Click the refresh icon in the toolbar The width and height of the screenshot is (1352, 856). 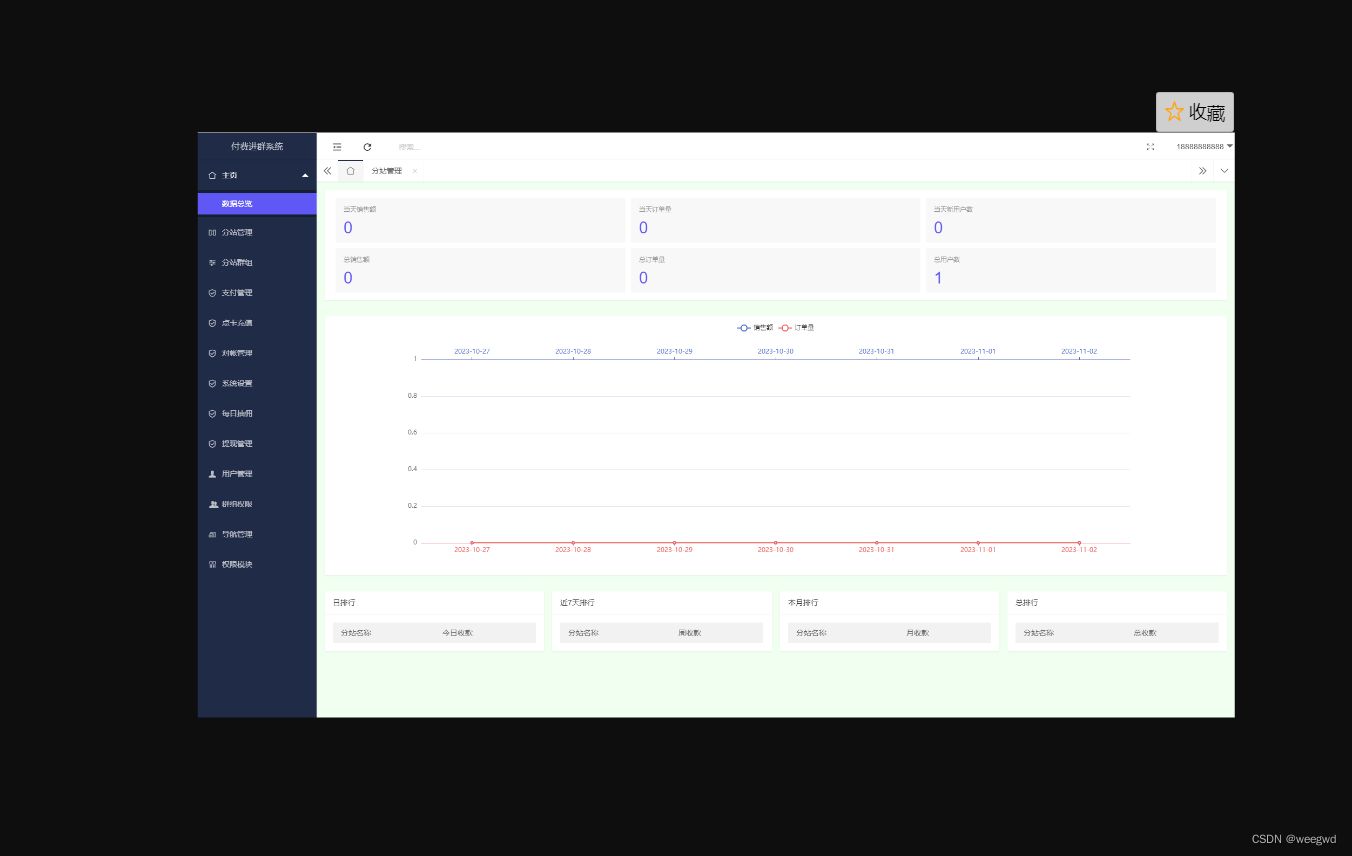tap(367, 146)
